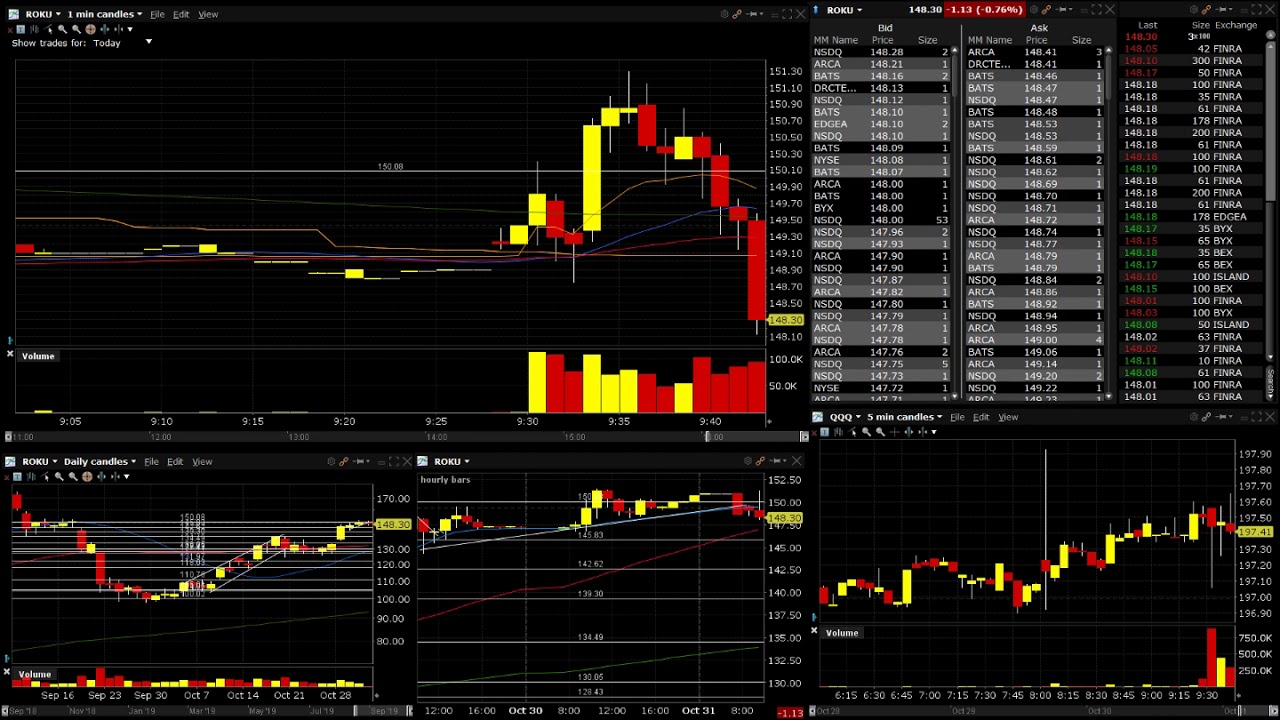1280x720 pixels.
Task: Select the NSDQ 148.28 bid row
Action: point(881,52)
